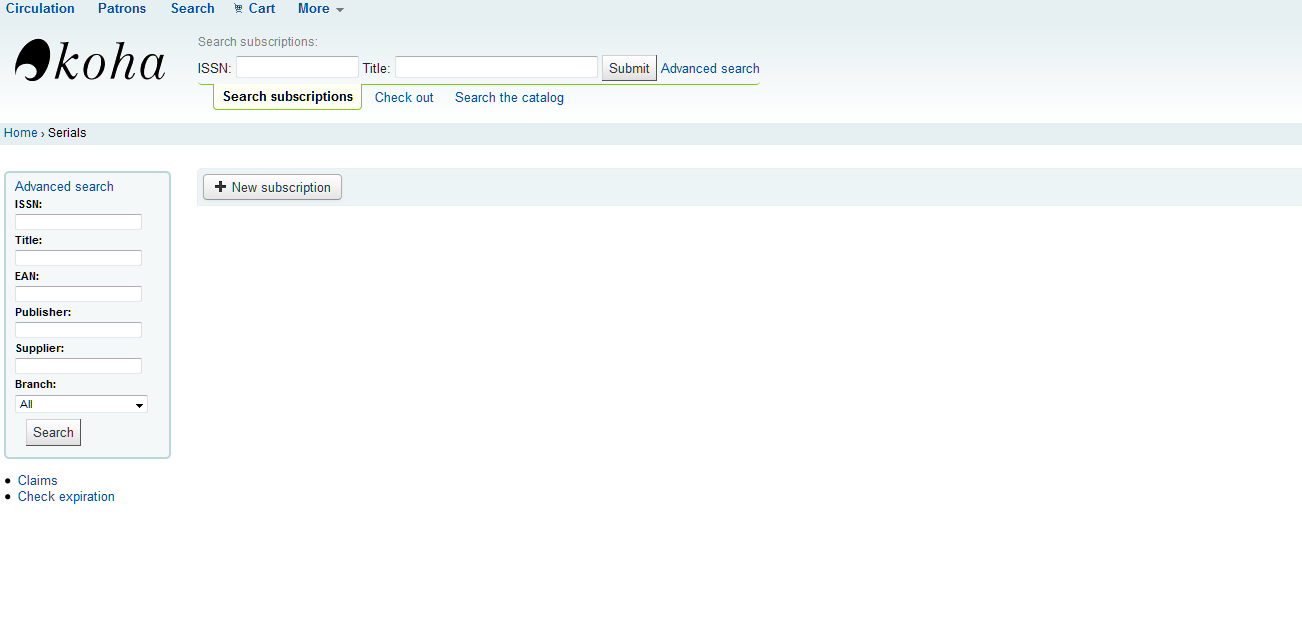The height and width of the screenshot is (636, 1302).
Task: Click the sidebar Supplier text field
Action: (x=78, y=366)
